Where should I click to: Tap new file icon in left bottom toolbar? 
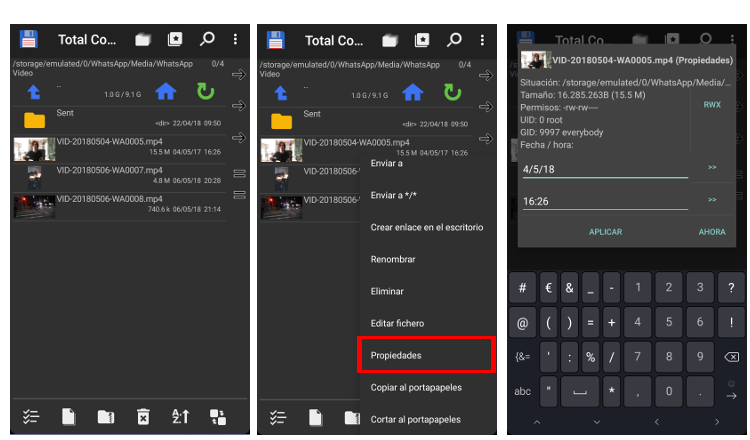click(x=68, y=417)
